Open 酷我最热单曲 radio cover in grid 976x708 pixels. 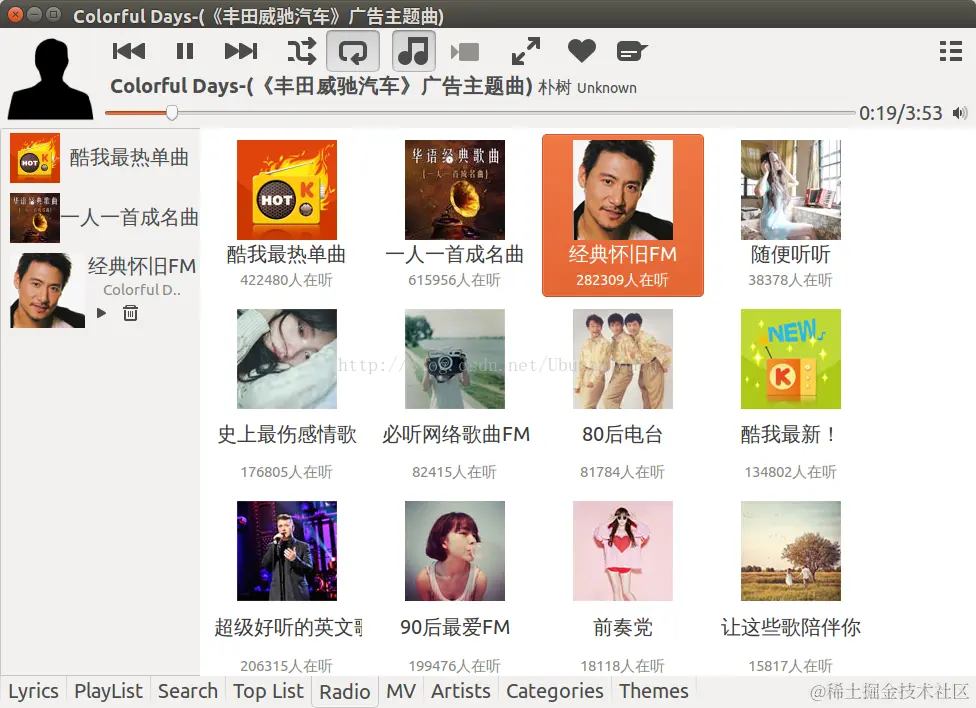click(286, 190)
